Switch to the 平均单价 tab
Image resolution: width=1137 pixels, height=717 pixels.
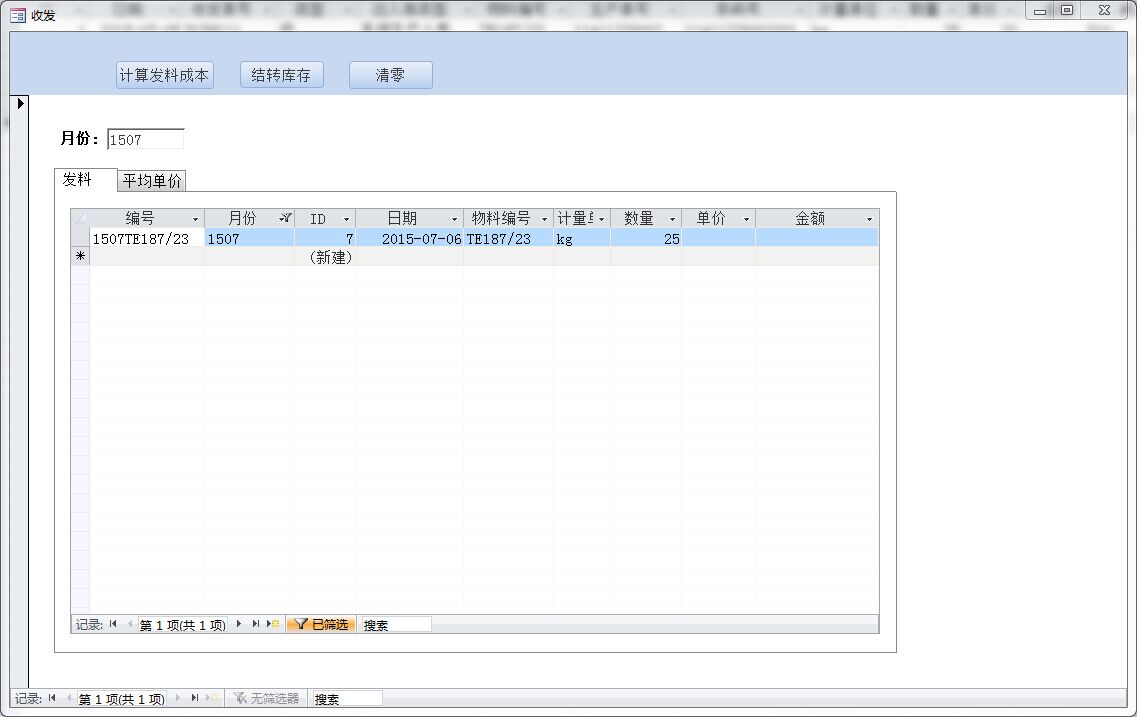(152, 181)
